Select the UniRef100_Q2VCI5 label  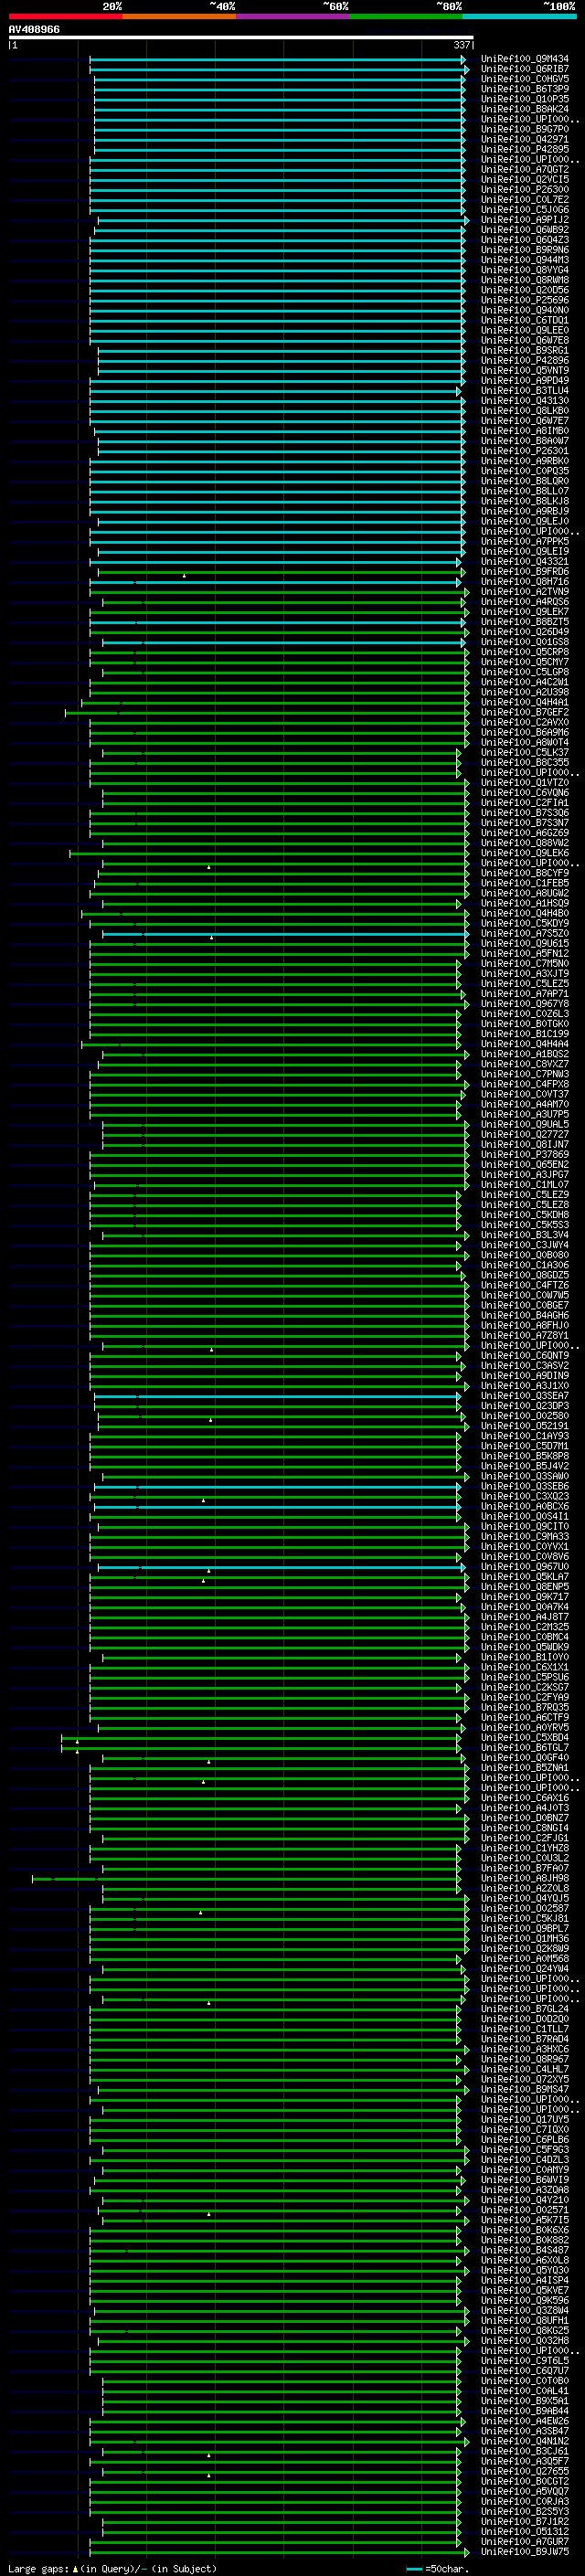[525, 180]
